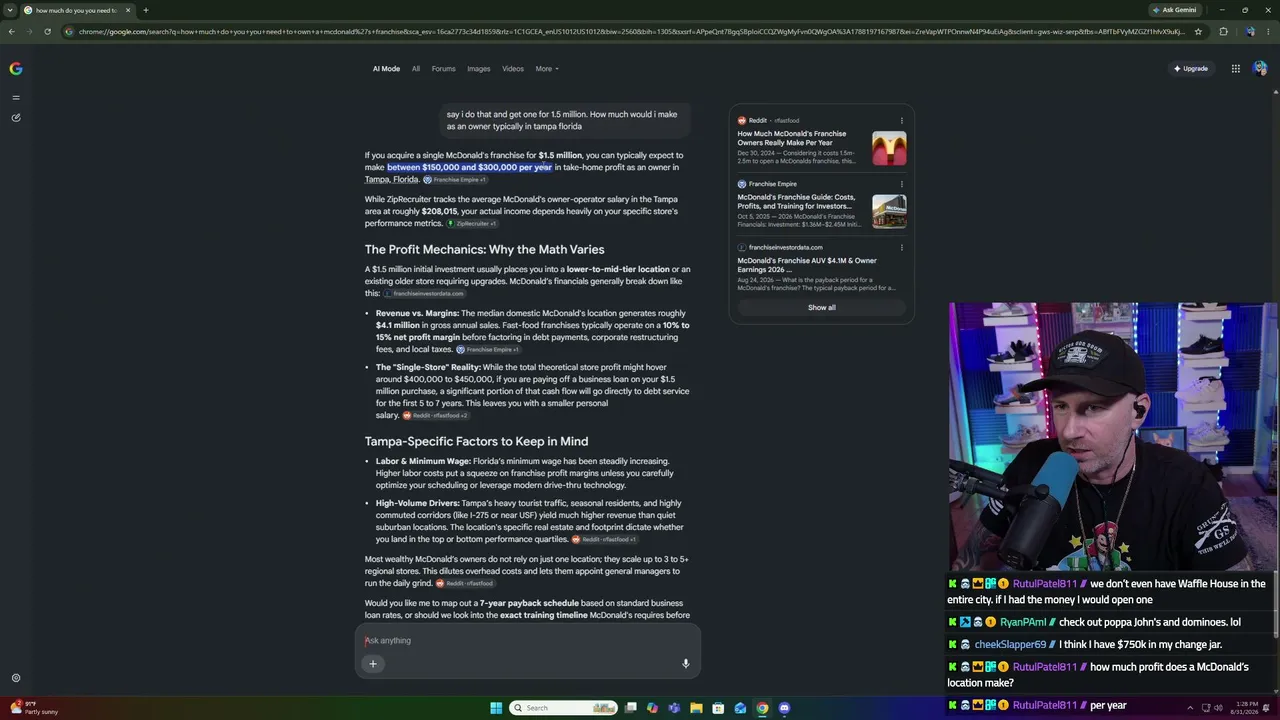Bookmark this page with the star icon

[x=1198, y=31]
